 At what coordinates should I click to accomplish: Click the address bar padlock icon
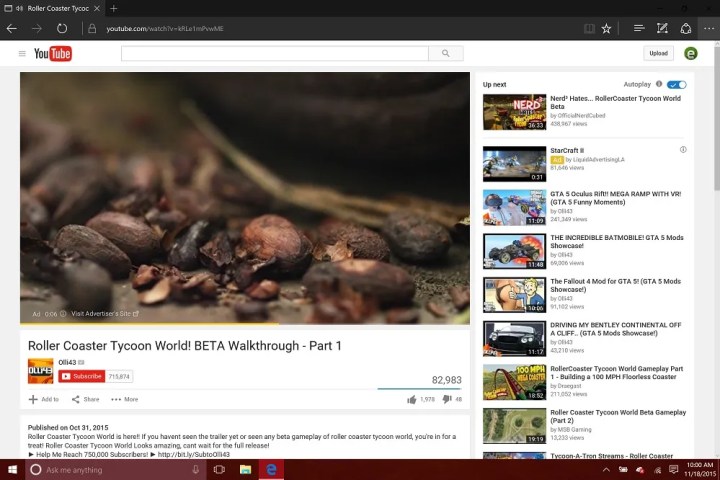92,28
